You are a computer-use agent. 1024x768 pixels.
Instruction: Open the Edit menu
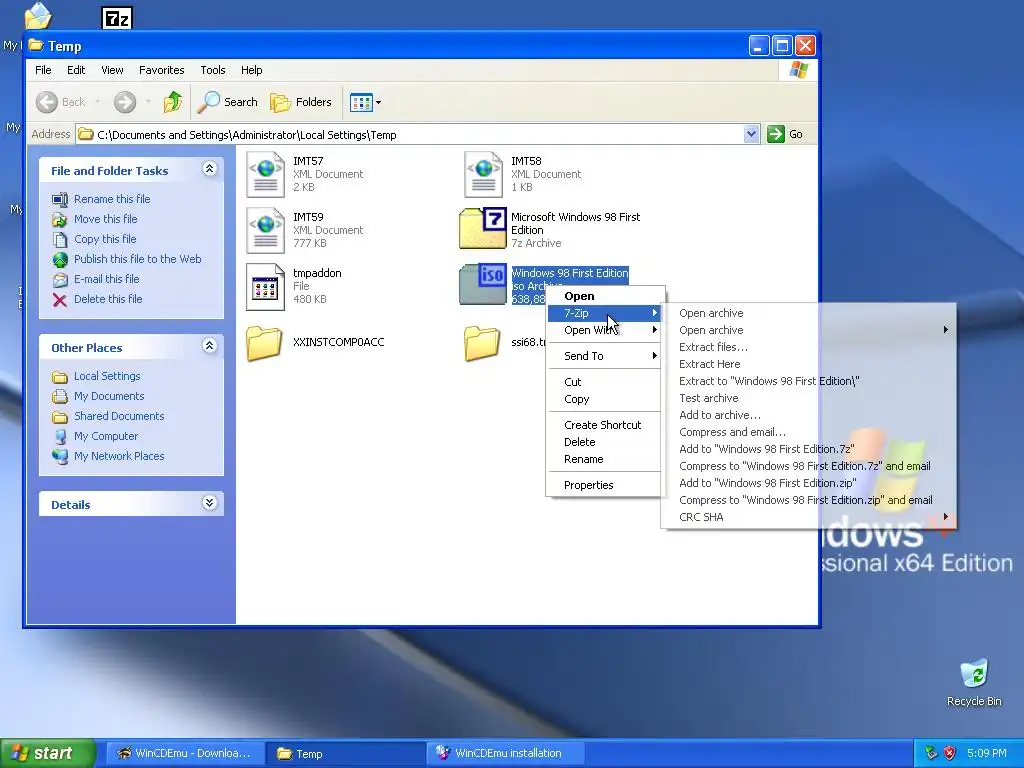[x=76, y=70]
